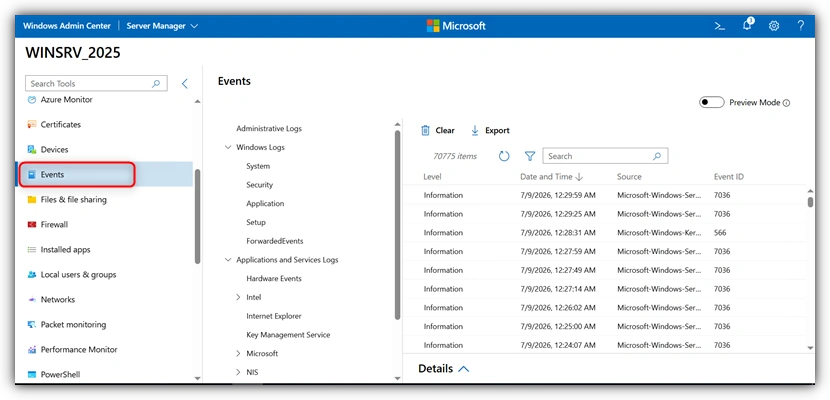Refresh the events list
Image resolution: width=830 pixels, height=400 pixels.
pos(504,156)
